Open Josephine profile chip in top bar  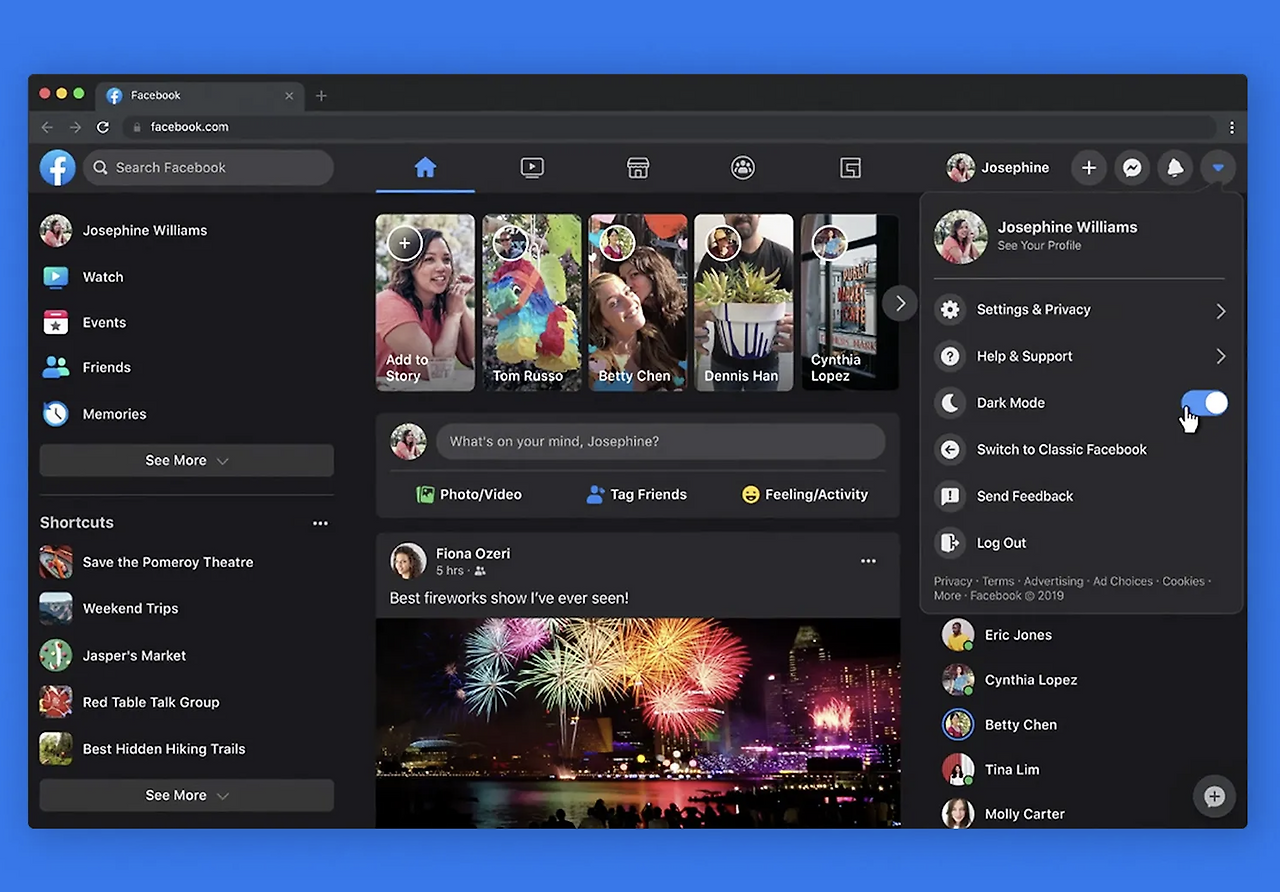click(x=998, y=168)
